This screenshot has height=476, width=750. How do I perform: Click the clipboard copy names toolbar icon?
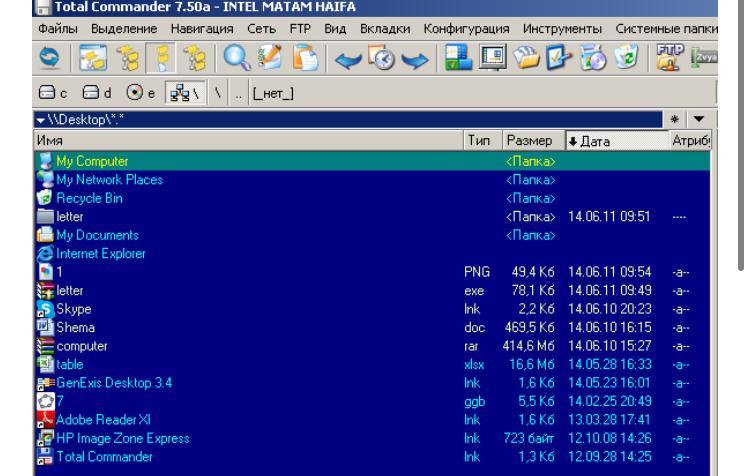coord(305,58)
